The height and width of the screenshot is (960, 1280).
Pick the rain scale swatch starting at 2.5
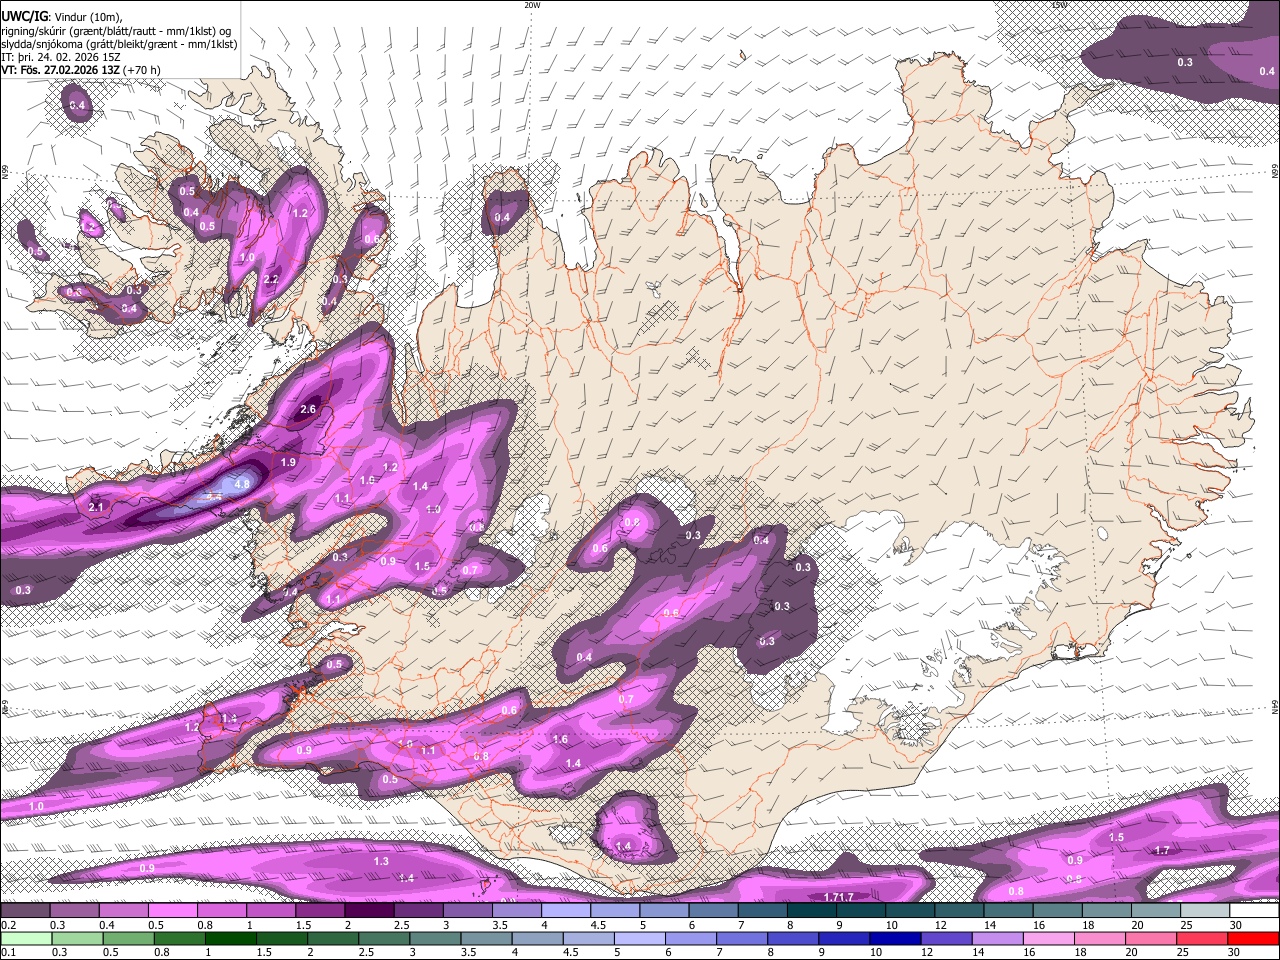coord(384,938)
